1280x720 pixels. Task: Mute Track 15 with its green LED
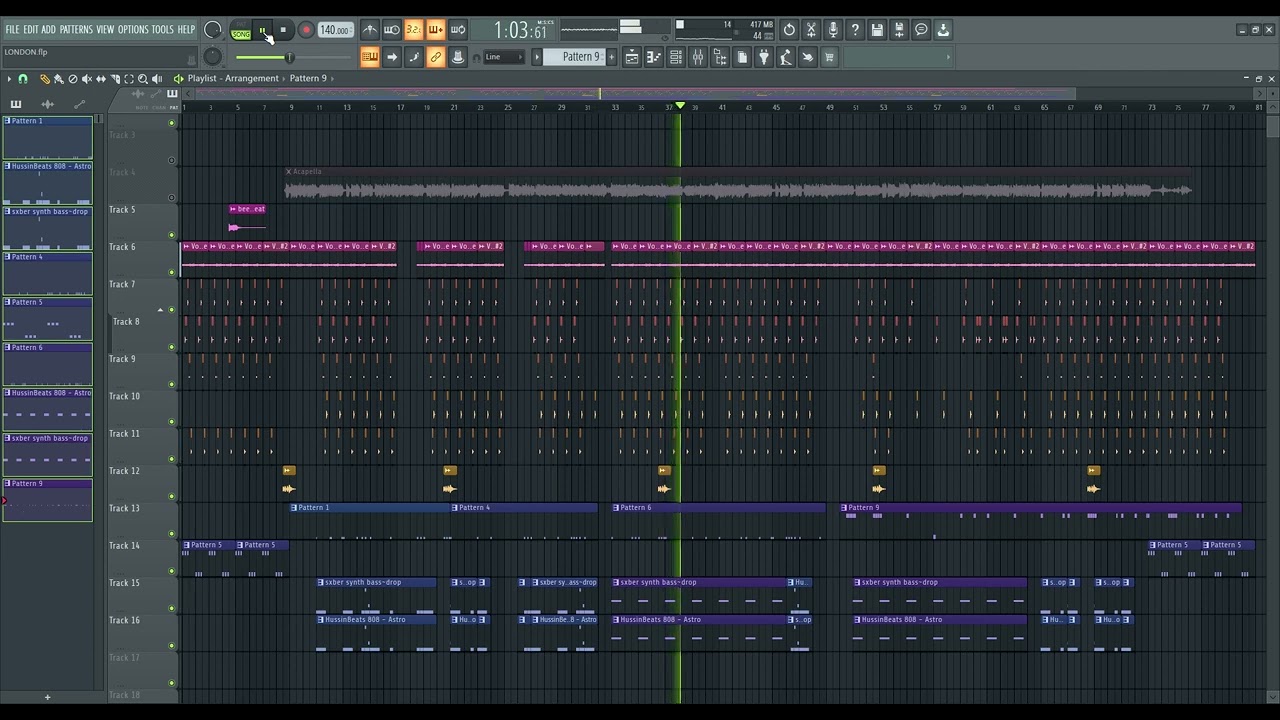[171, 608]
